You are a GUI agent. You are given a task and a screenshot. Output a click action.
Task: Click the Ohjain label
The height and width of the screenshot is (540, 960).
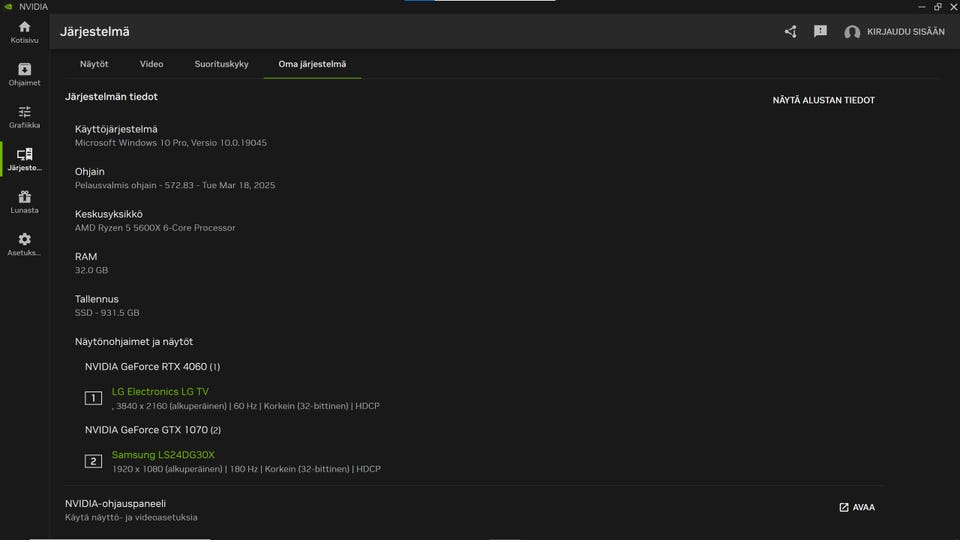pyautogui.click(x=89, y=171)
